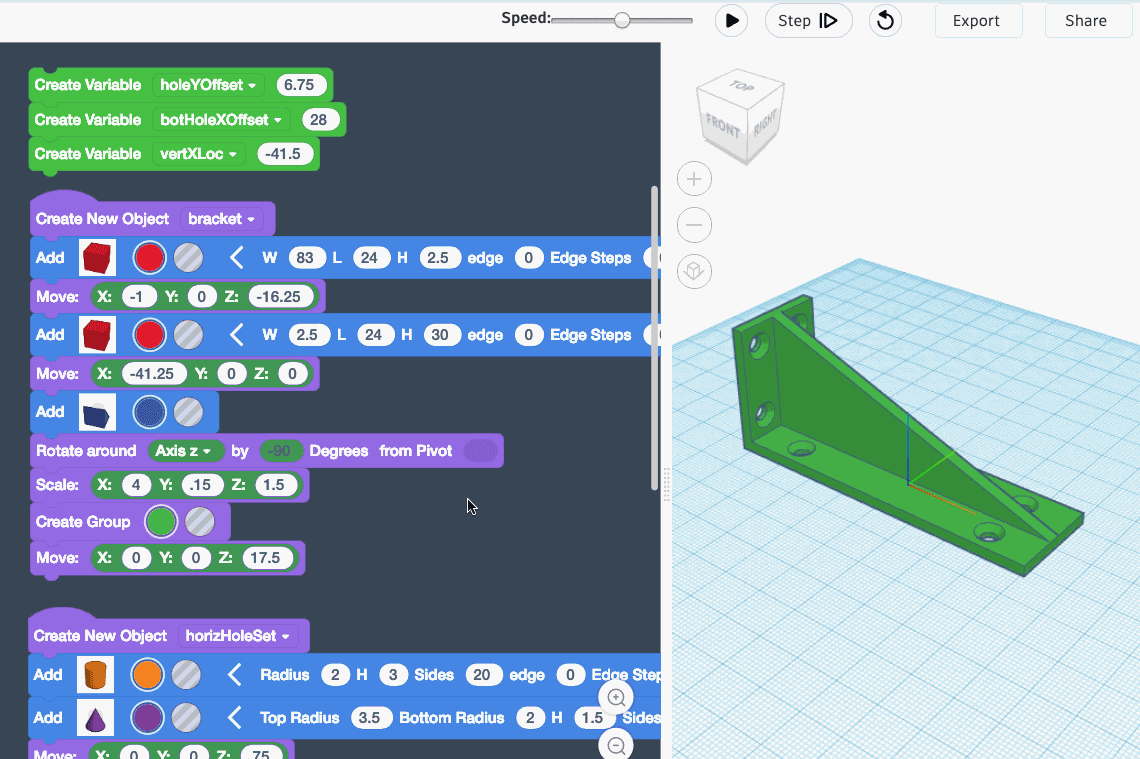
Task: Pick orange color on cylinder Add block
Action: [x=148, y=675]
